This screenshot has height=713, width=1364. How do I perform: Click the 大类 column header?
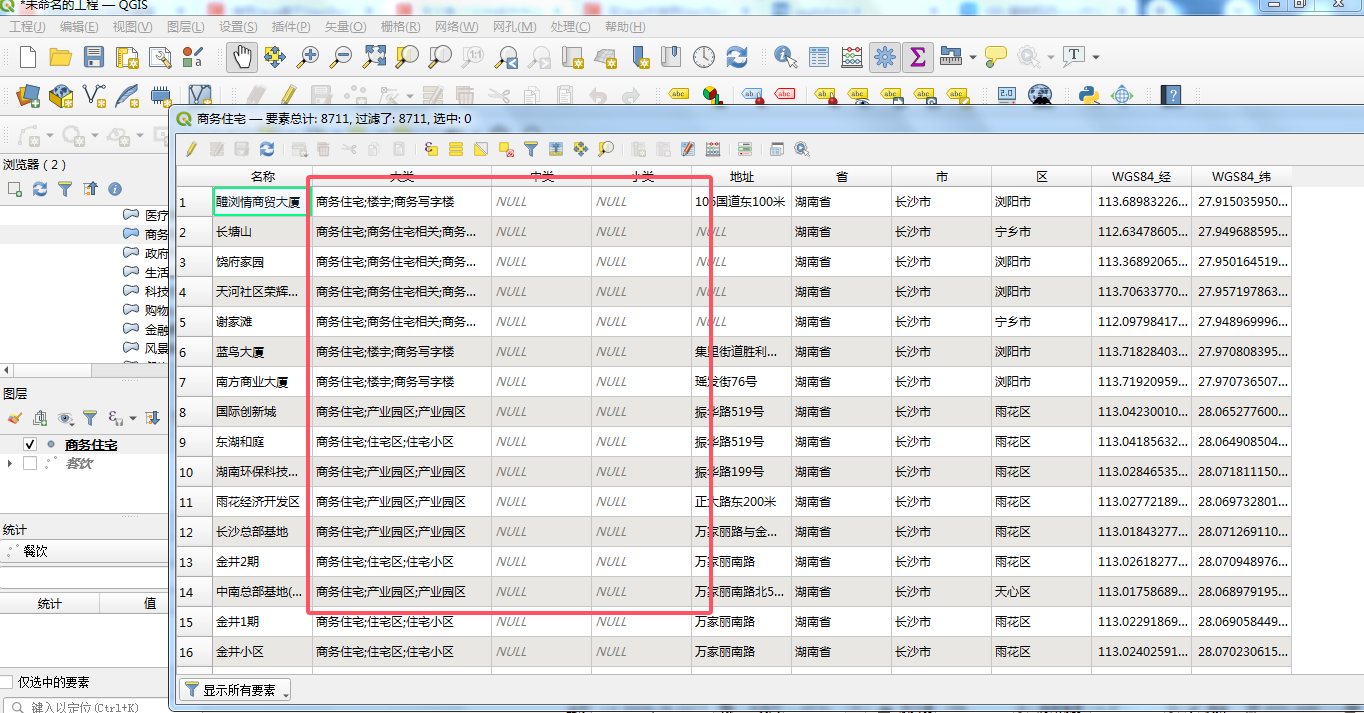(x=401, y=177)
